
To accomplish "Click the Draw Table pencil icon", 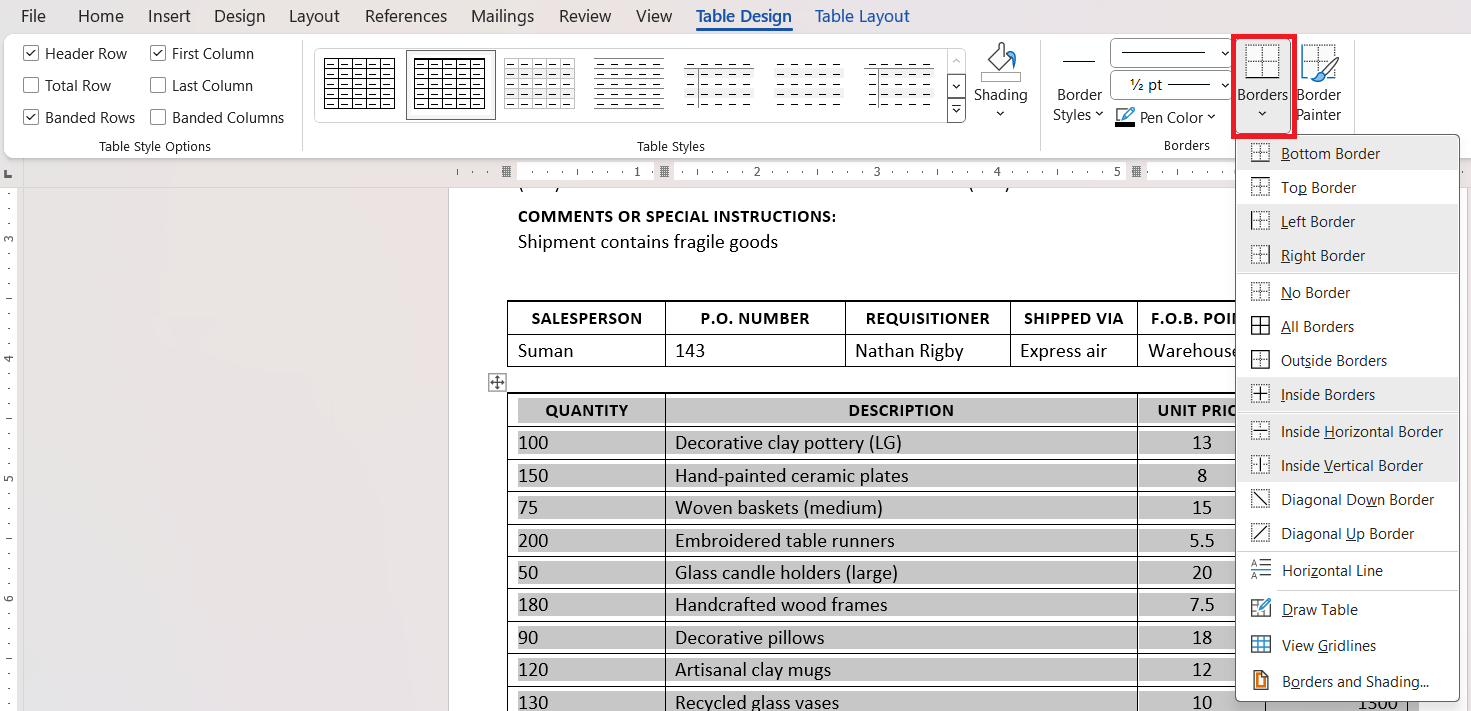I will (x=1261, y=608).
